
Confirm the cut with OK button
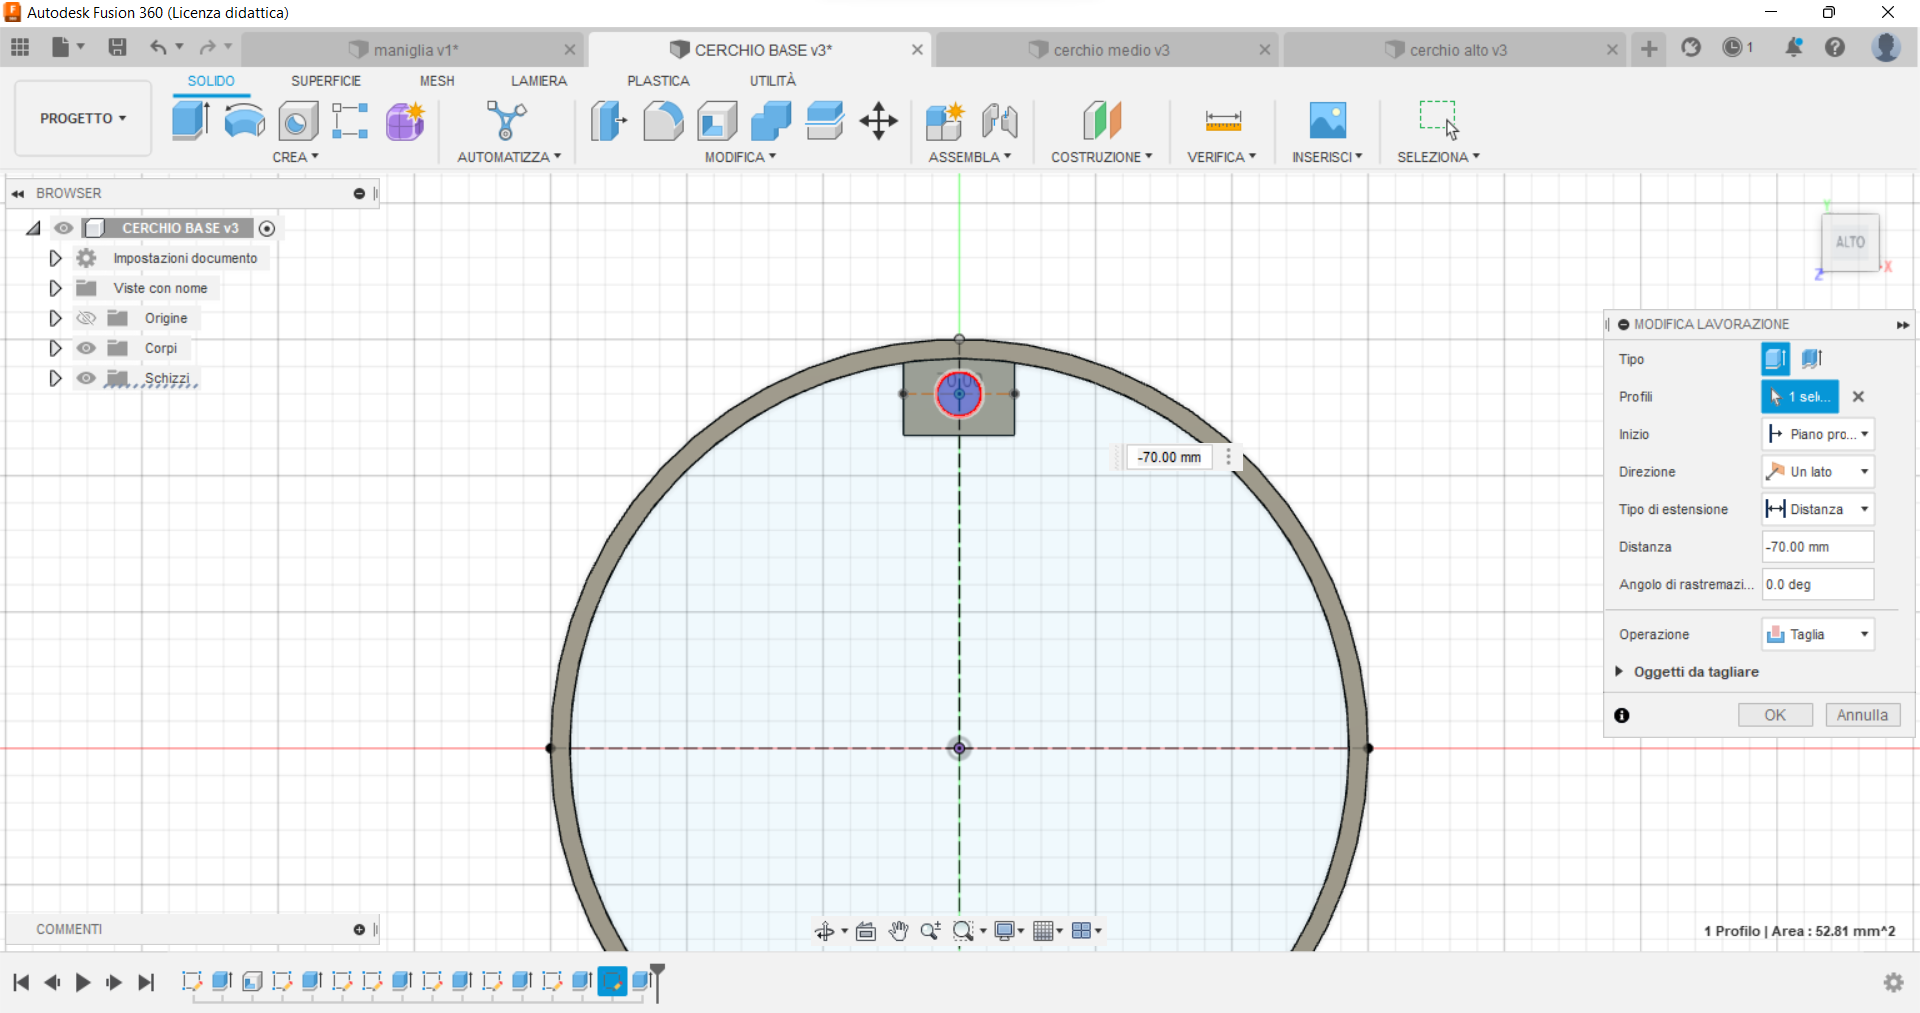coord(1775,714)
